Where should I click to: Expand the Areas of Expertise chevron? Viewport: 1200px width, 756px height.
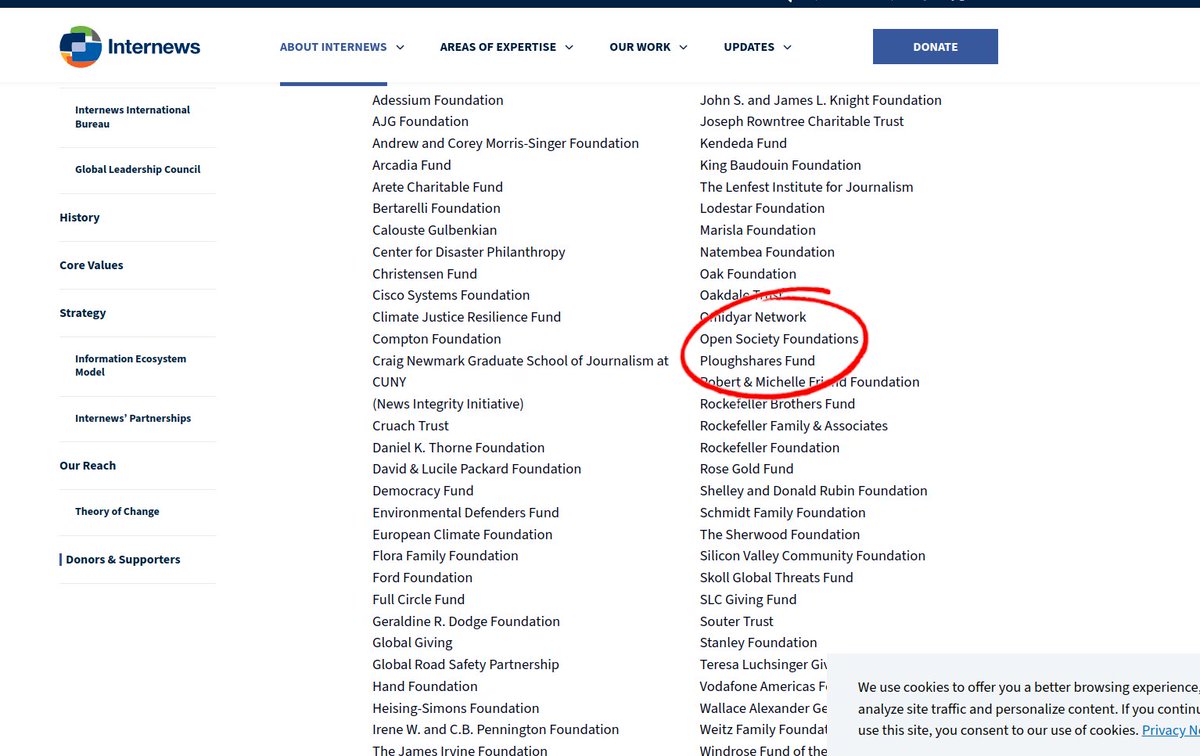[569, 47]
